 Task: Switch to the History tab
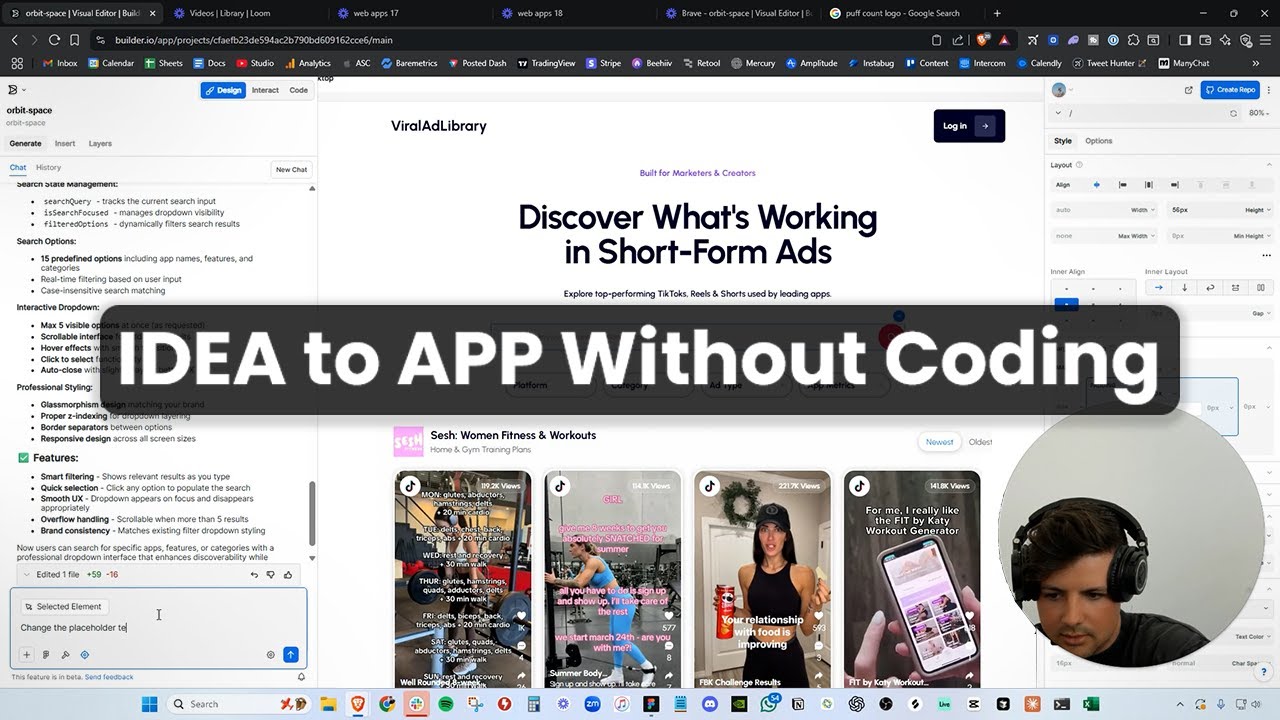coord(48,168)
